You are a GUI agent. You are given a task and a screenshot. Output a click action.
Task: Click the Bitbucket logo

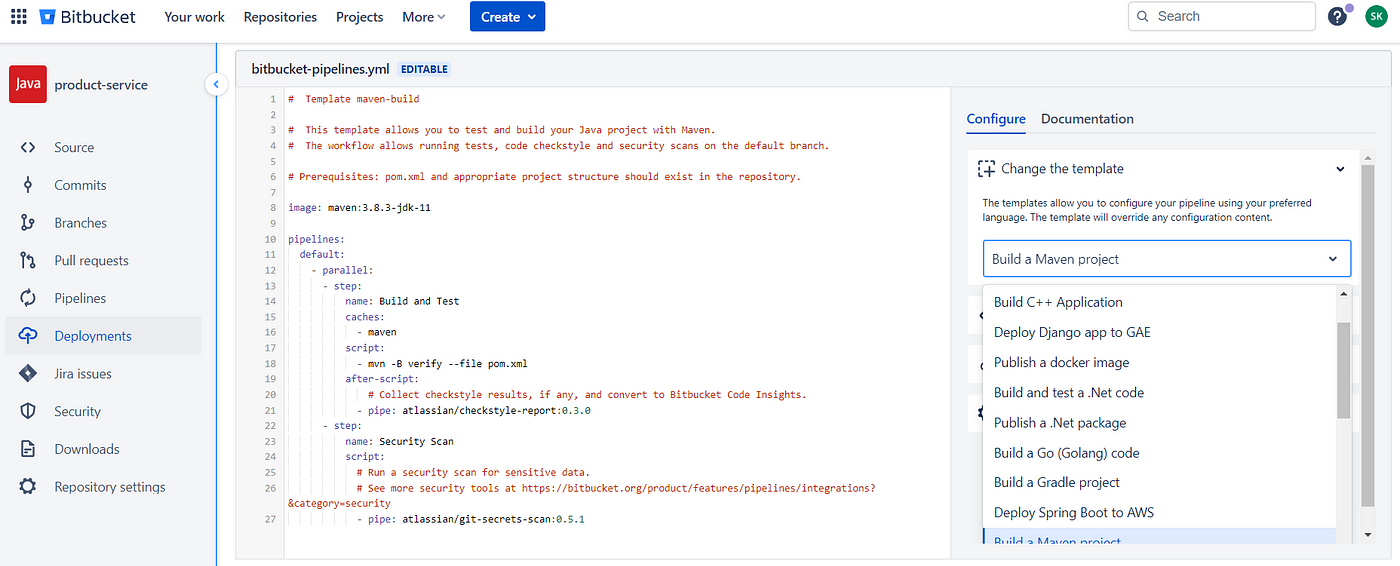pos(88,17)
